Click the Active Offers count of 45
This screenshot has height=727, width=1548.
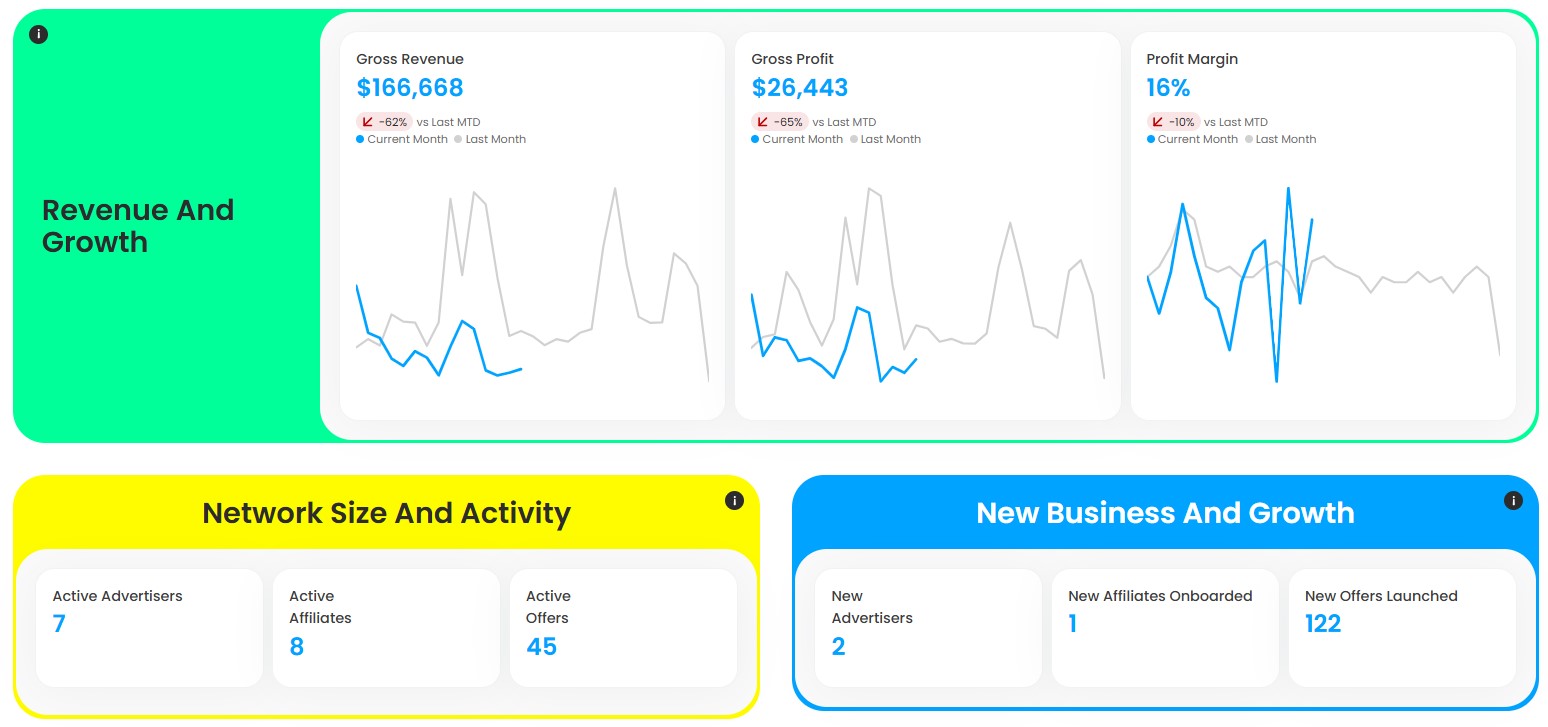click(542, 646)
